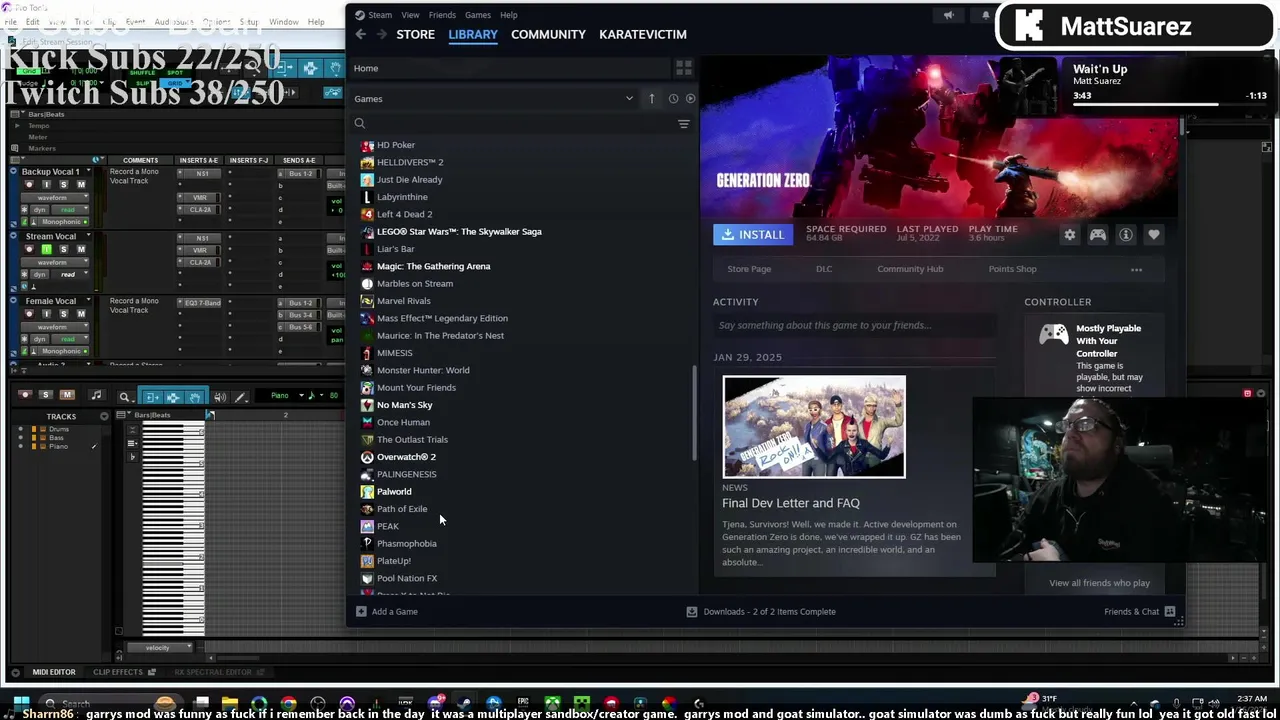Open the Friends & Chat panel icon
1280x720 pixels.
point(1170,611)
